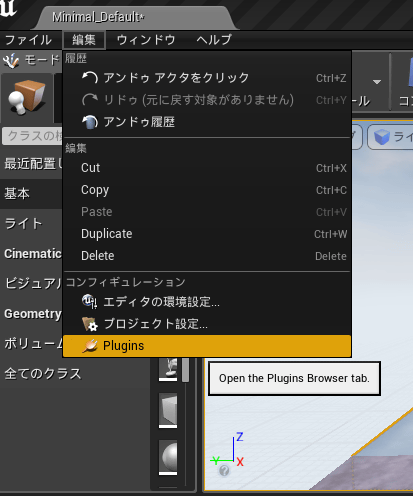Open プロジェクト設定...
The width and height of the screenshot is (413, 496).
tap(207, 324)
